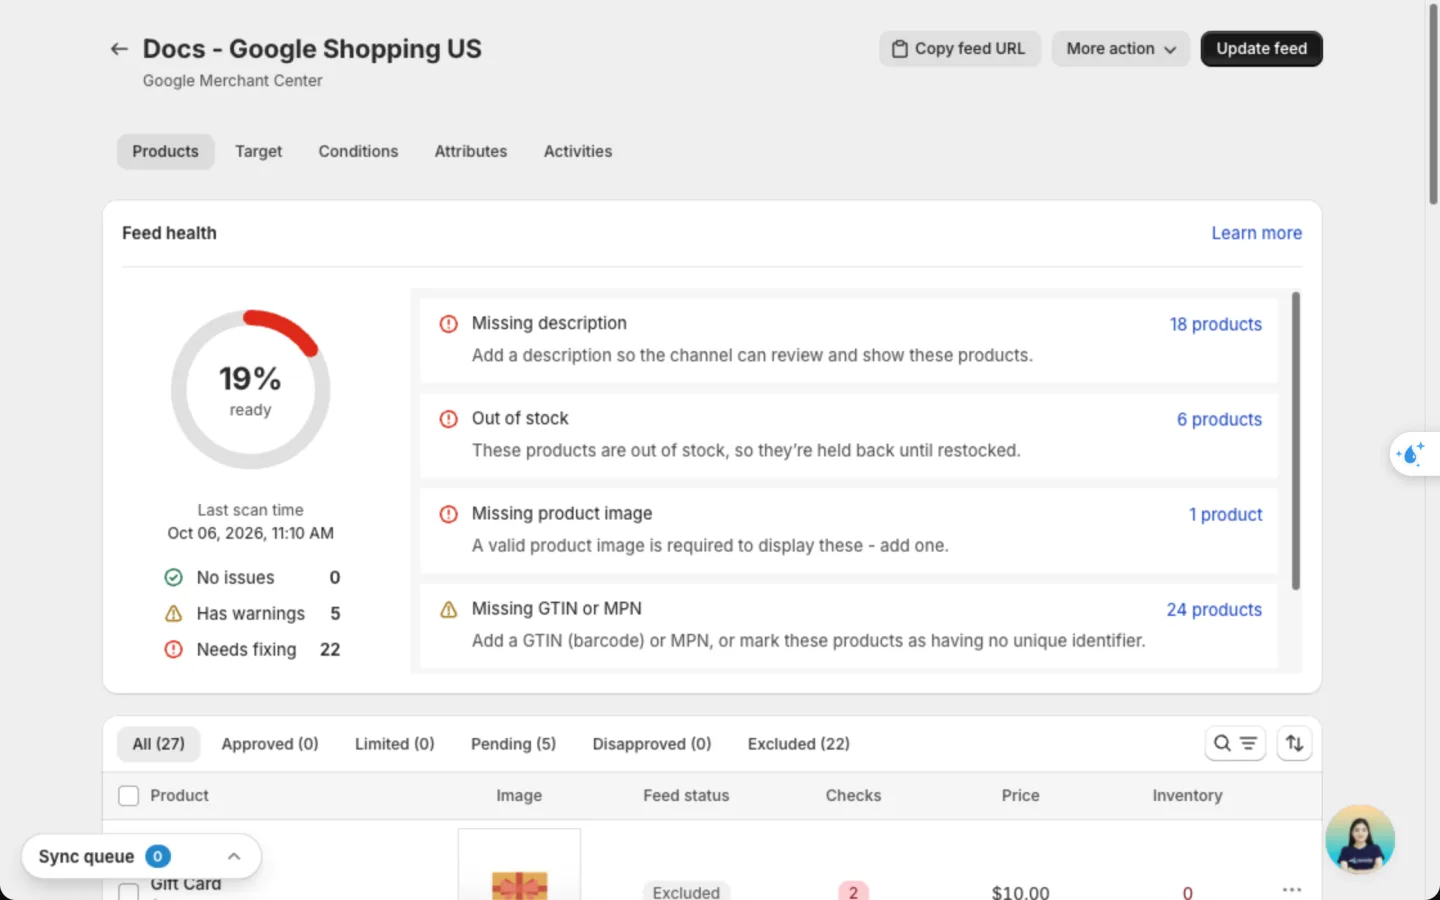This screenshot has height=900, width=1440.
Task: Open the 24 products link
Action: [1214, 610]
